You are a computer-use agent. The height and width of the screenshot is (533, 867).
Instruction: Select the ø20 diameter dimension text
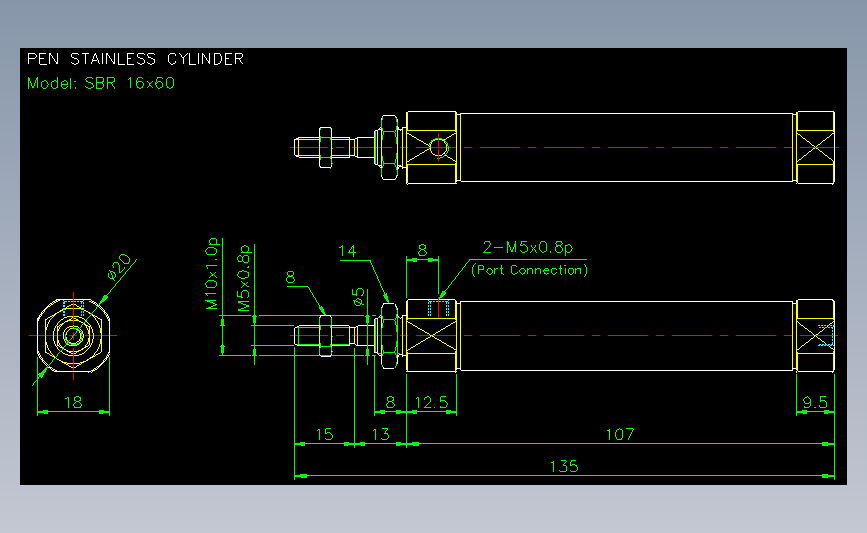point(119,267)
